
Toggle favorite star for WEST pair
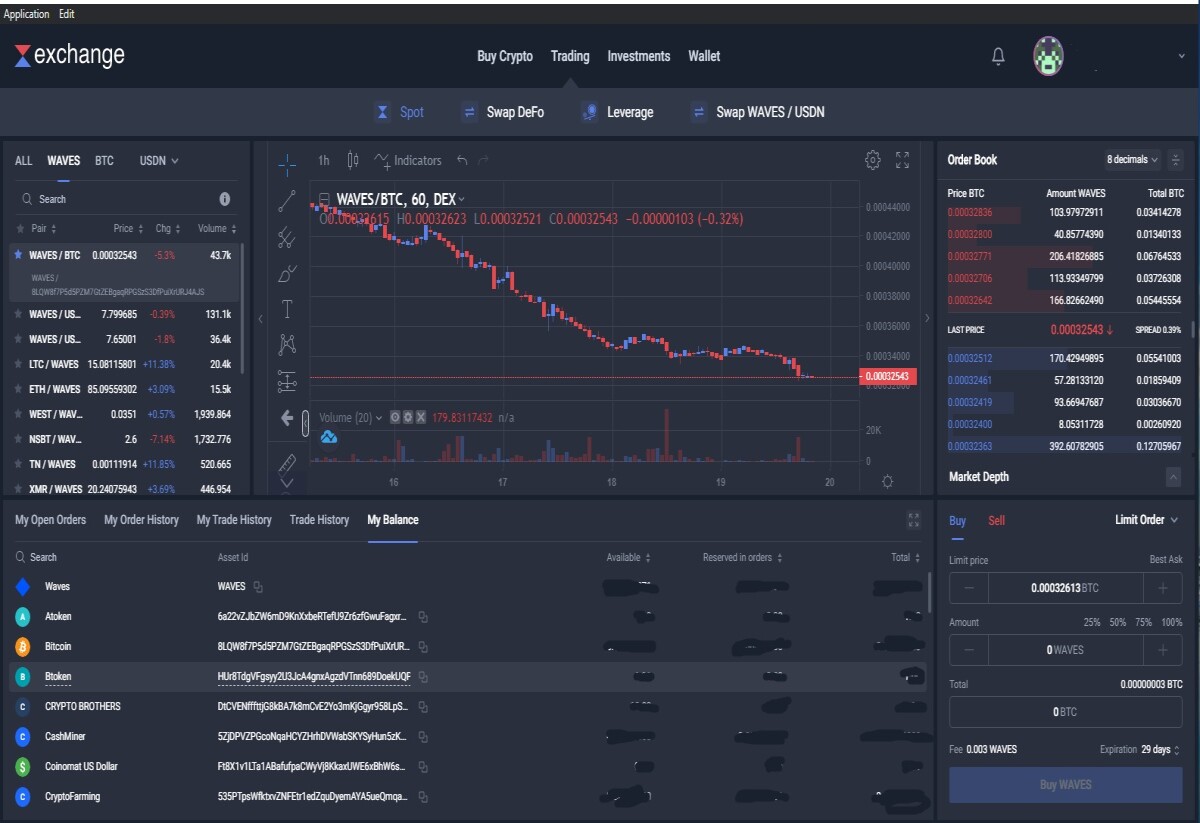19,413
